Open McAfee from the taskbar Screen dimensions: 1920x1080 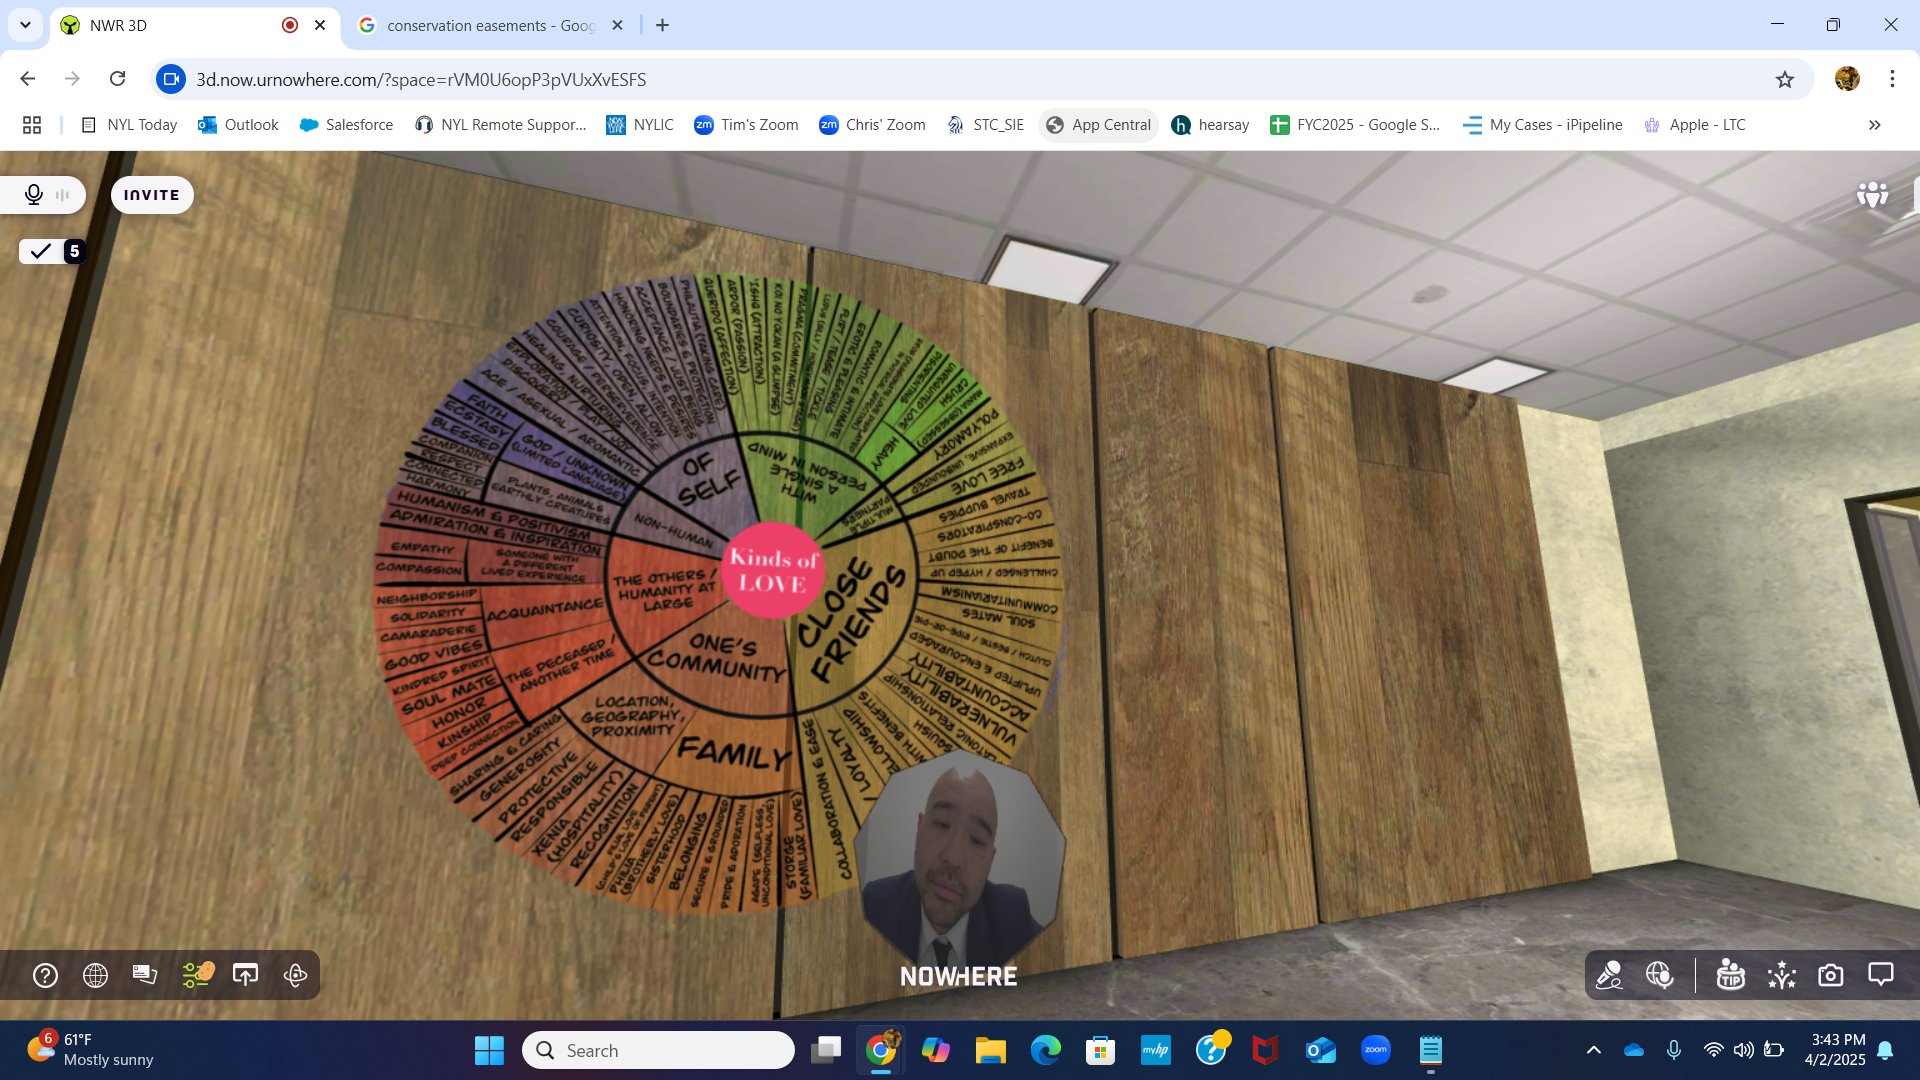click(x=1266, y=1050)
